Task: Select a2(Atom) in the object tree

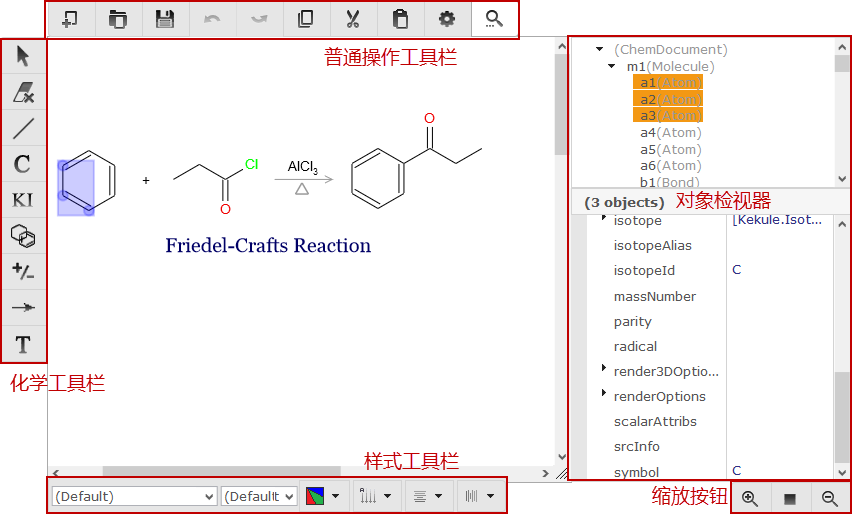Action: tap(668, 99)
